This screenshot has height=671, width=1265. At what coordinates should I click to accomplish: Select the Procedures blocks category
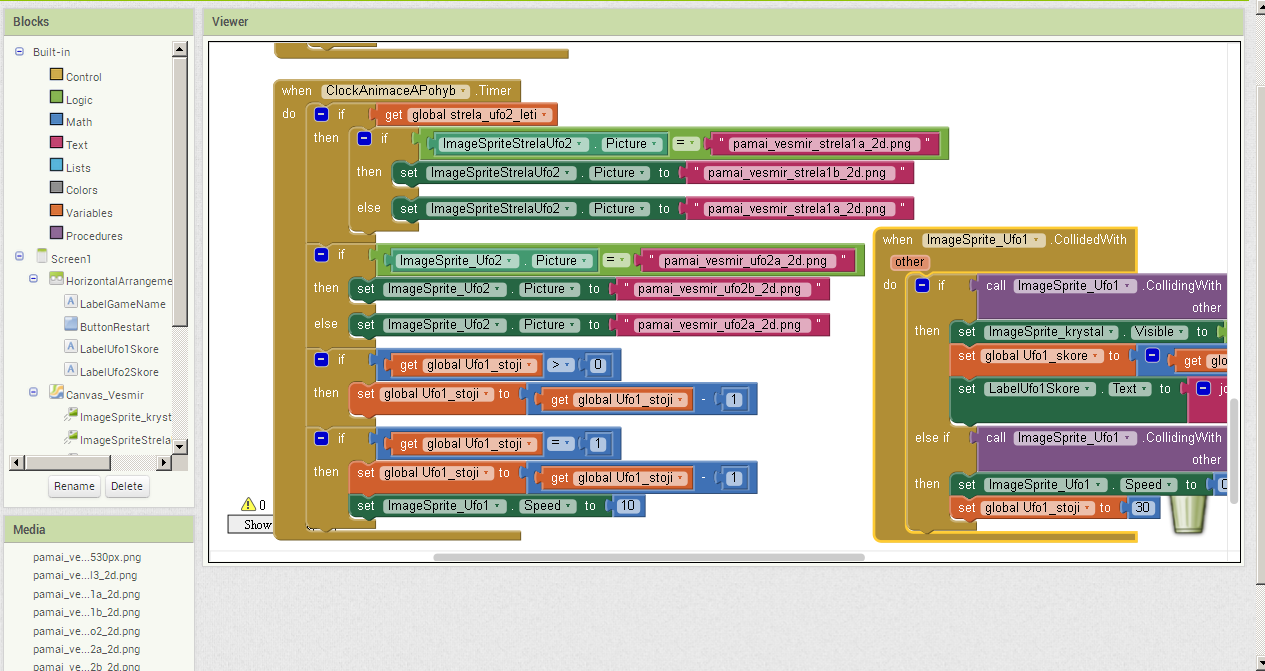[86, 236]
